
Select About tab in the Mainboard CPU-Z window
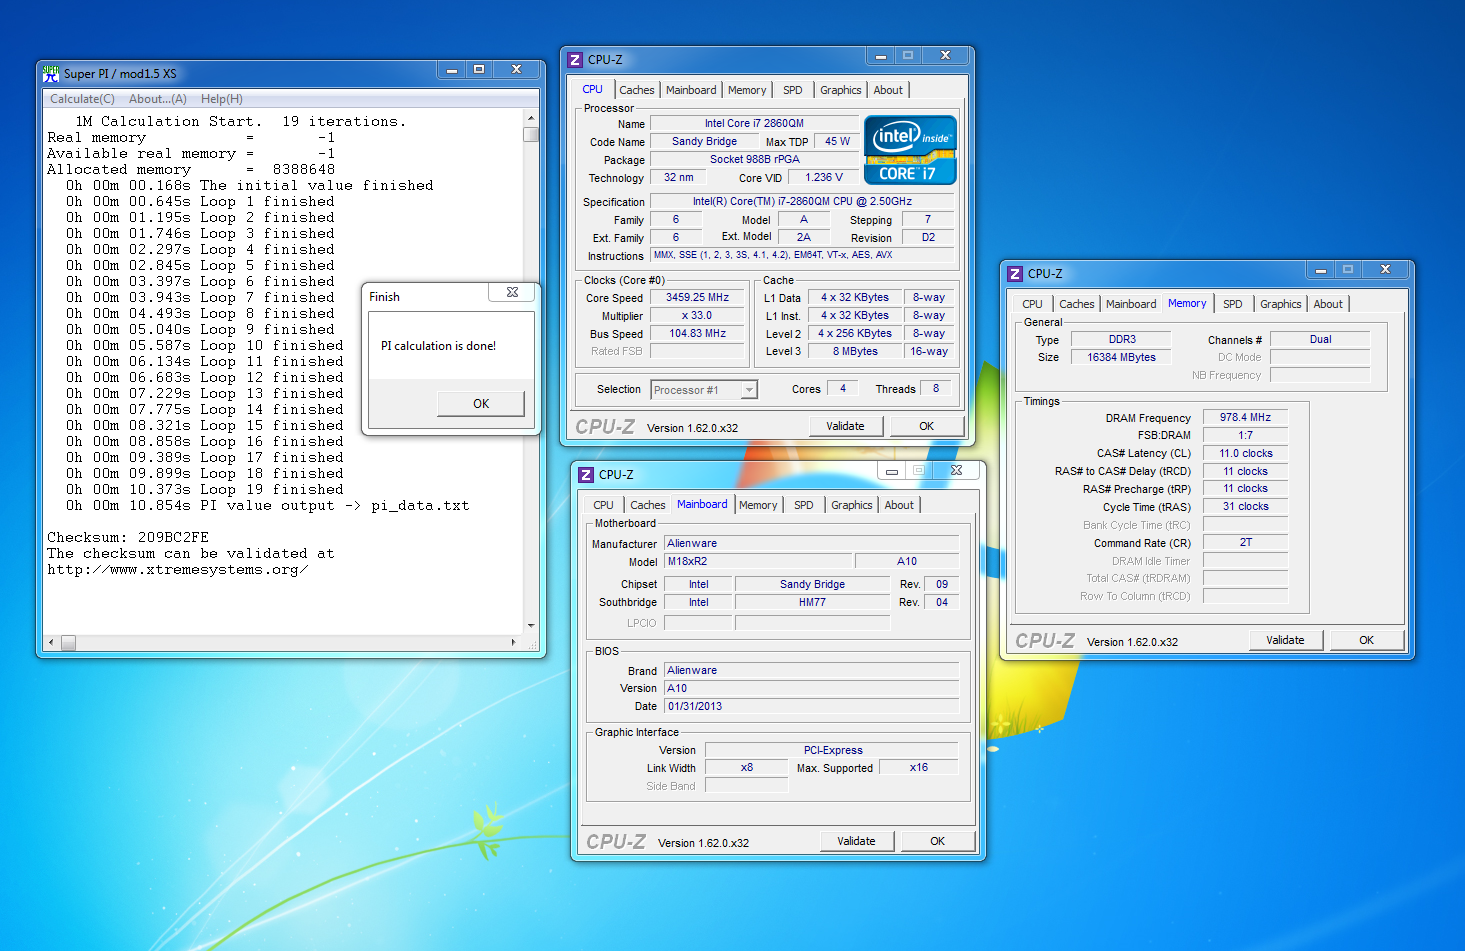pos(899,505)
